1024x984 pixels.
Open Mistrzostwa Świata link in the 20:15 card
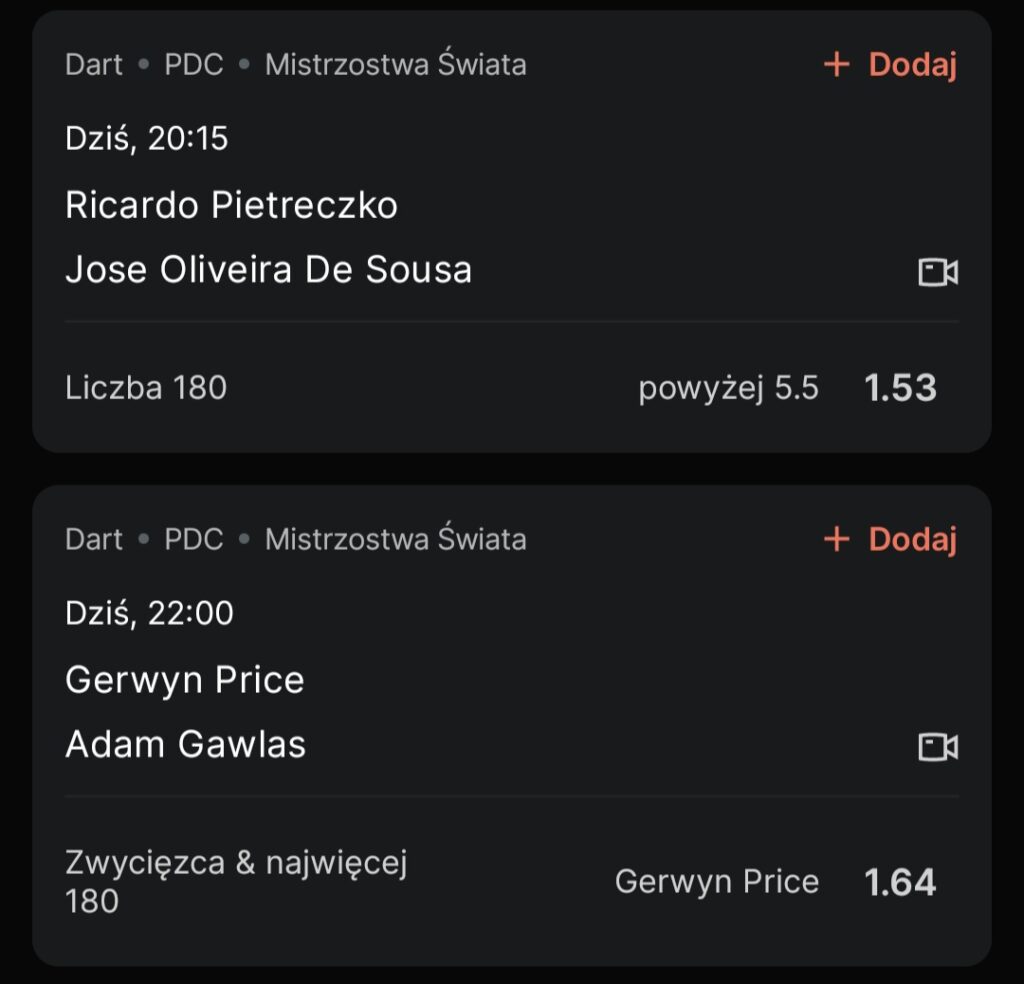[395, 65]
